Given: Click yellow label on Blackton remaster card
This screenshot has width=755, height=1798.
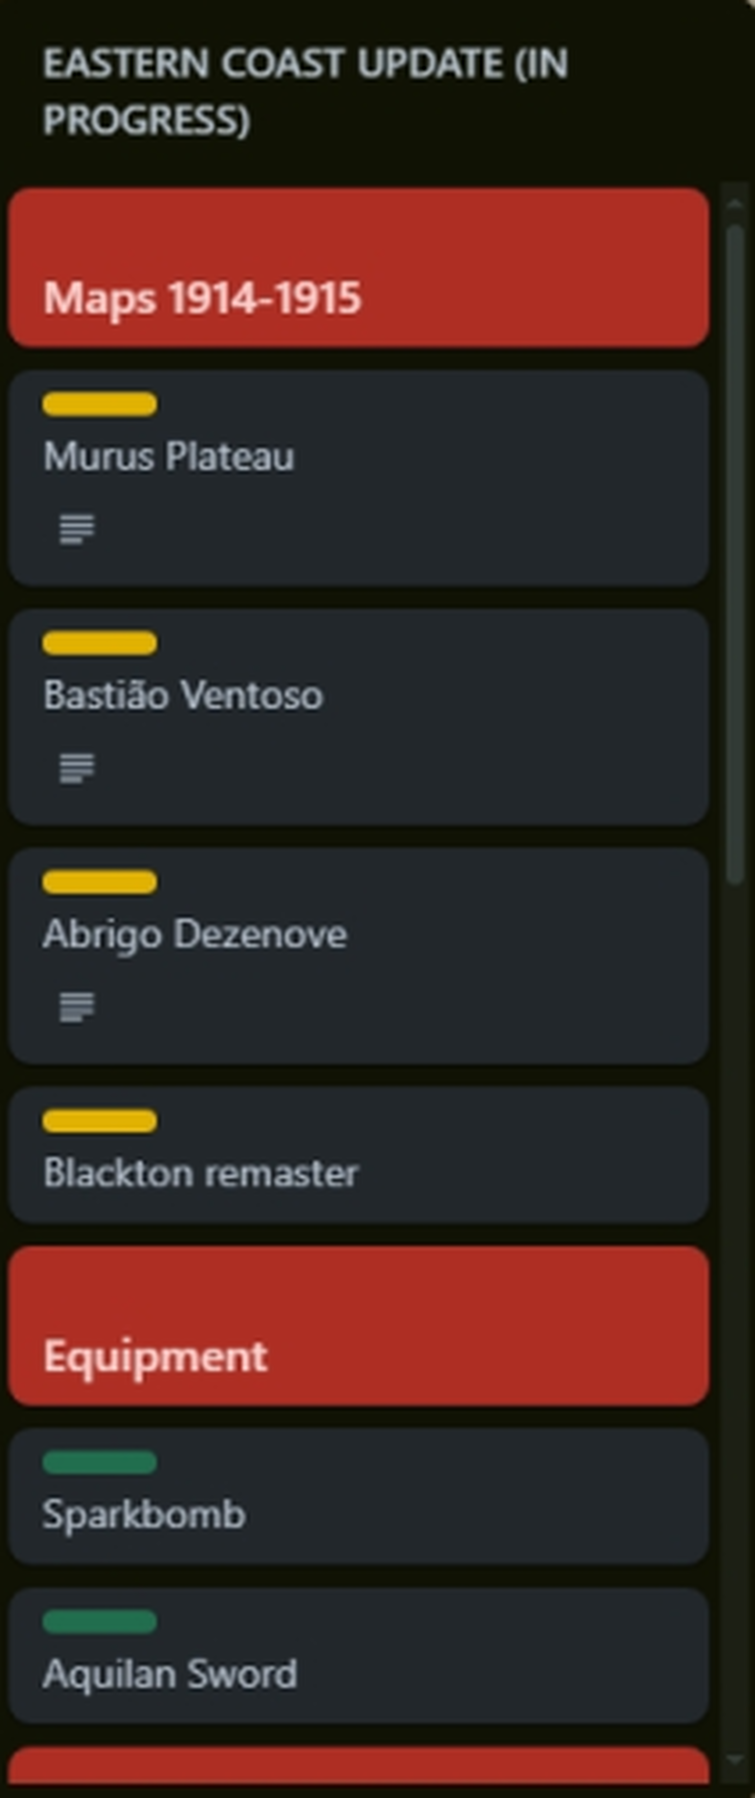Looking at the screenshot, I should point(100,1121).
